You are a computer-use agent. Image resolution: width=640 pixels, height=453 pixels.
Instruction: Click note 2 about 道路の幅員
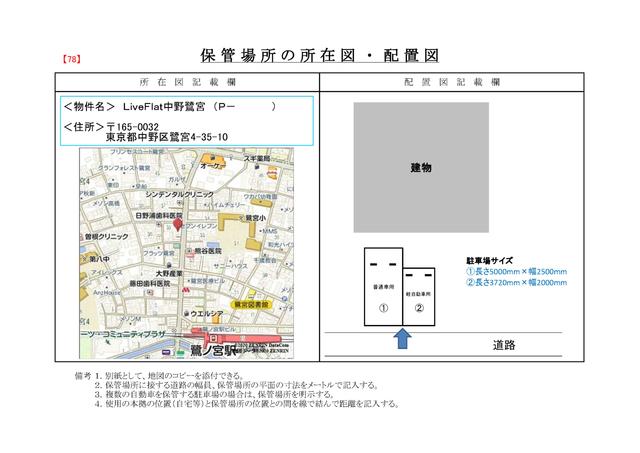point(237,385)
